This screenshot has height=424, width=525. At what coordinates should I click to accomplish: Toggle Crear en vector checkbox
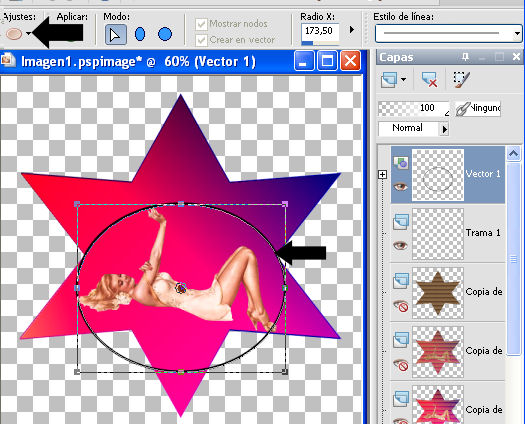tap(201, 40)
